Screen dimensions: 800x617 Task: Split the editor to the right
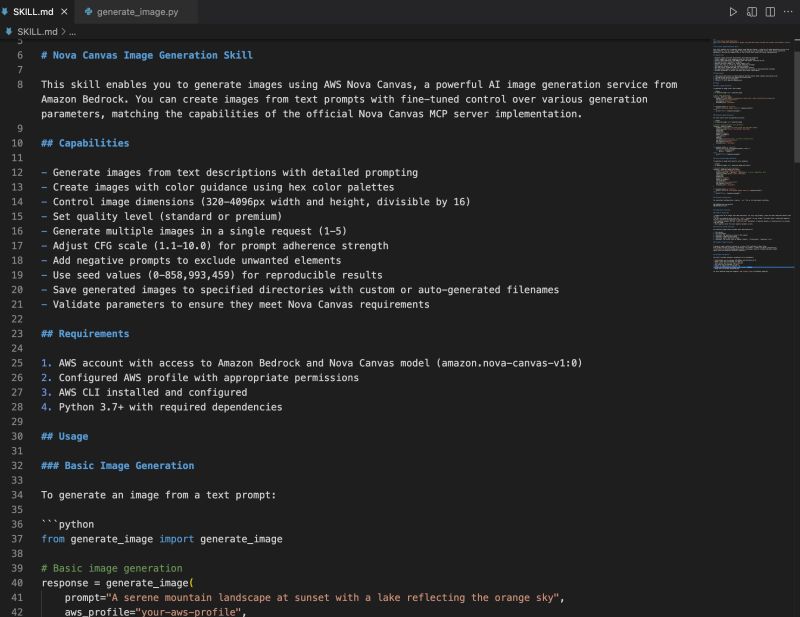770,12
